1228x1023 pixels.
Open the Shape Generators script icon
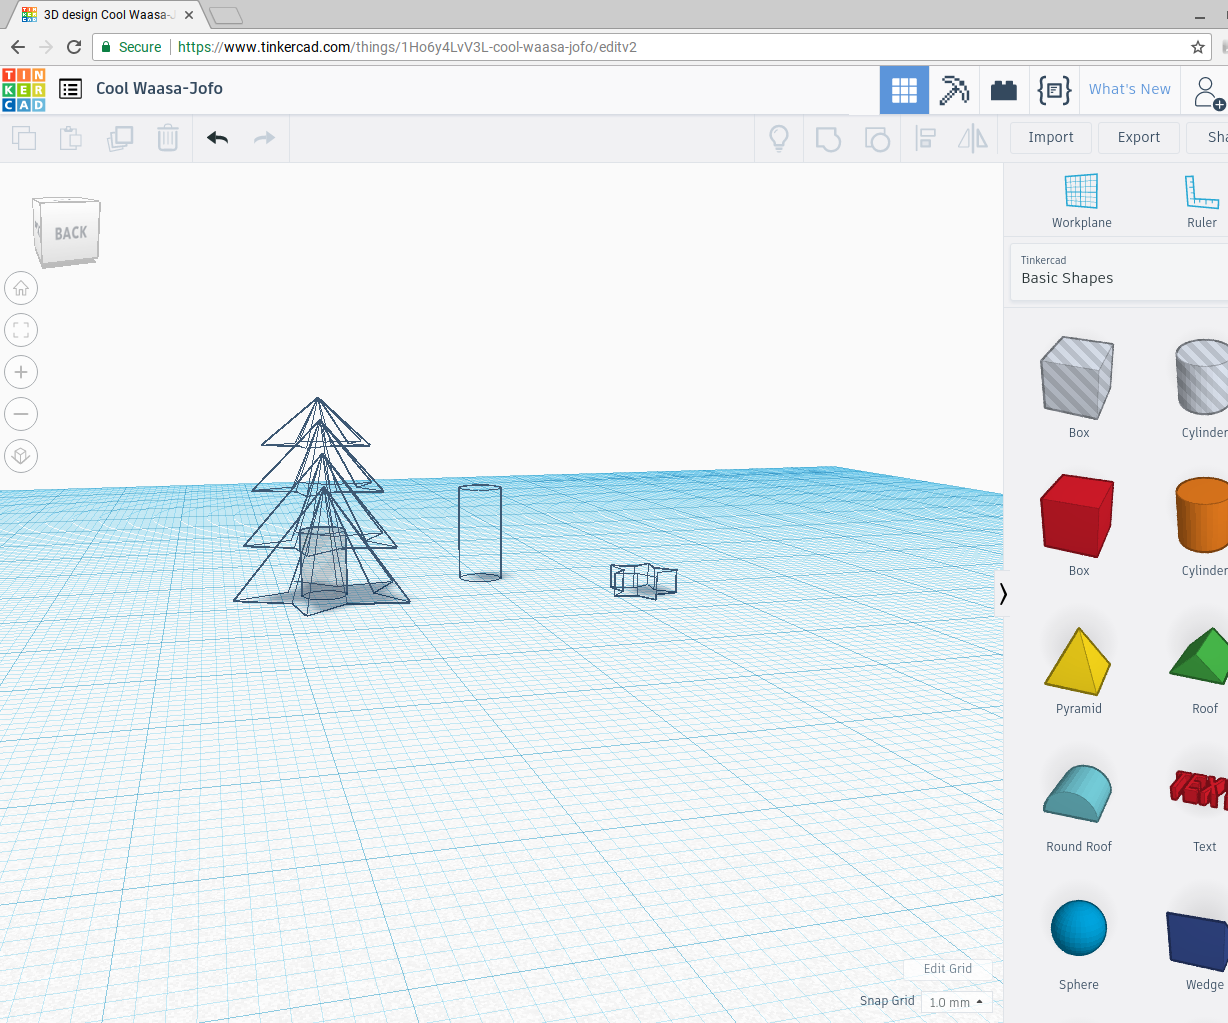coord(1054,91)
